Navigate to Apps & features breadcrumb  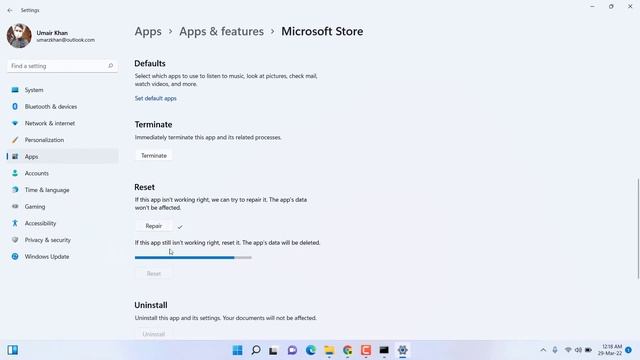tap(222, 31)
